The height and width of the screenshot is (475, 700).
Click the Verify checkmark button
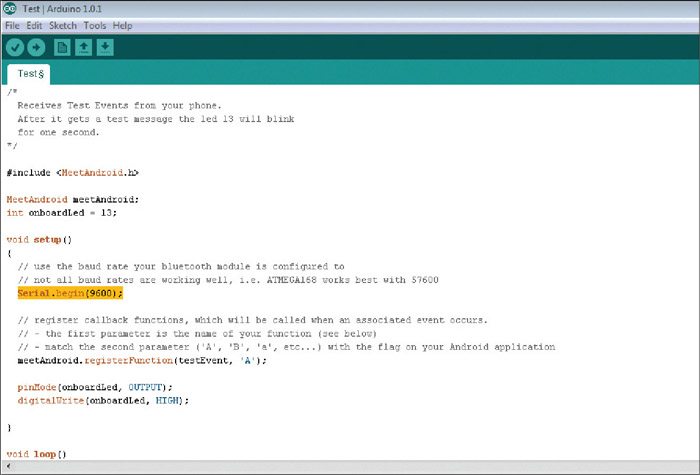[x=15, y=47]
